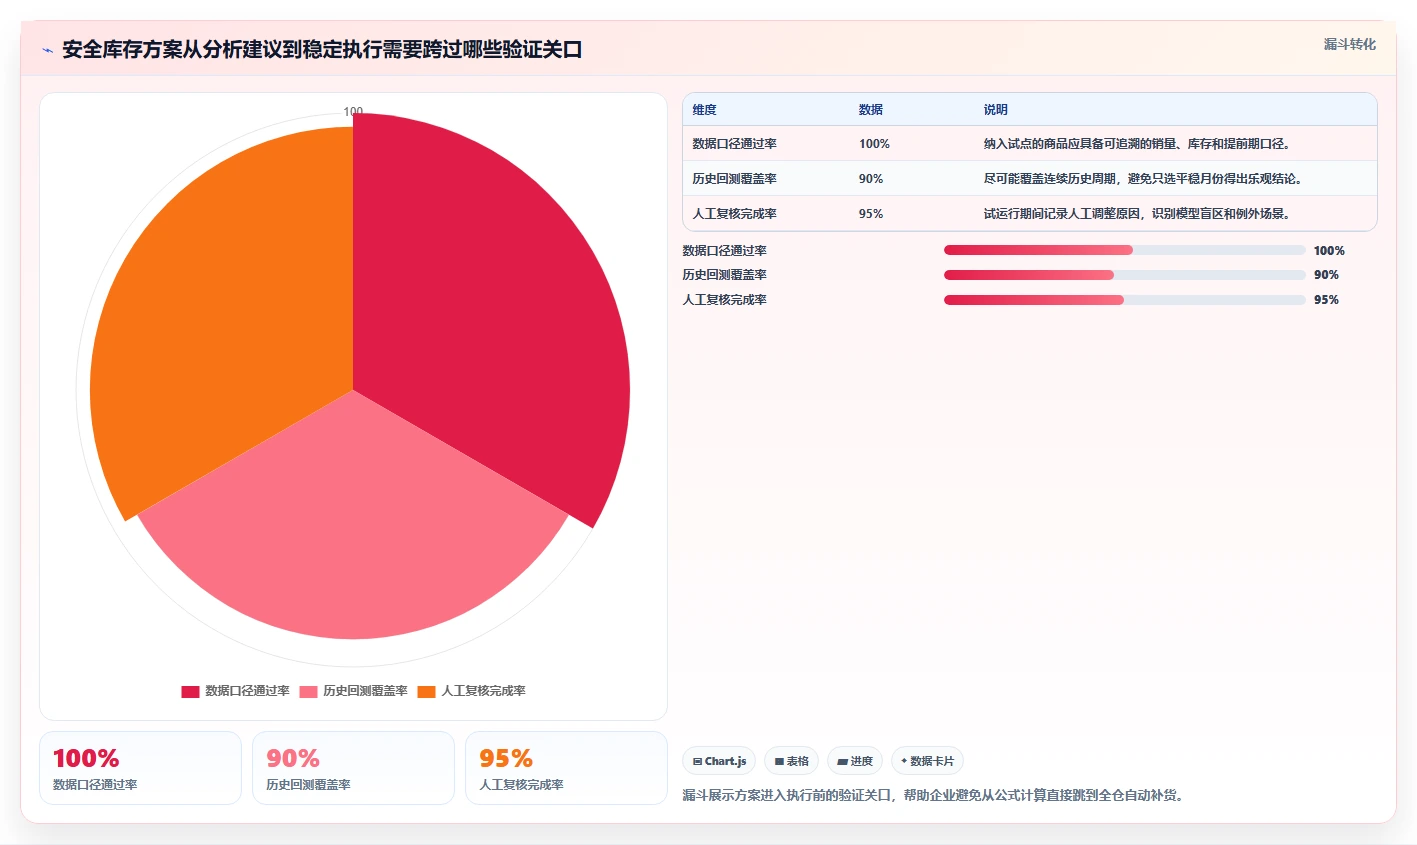1417x845 pixels.
Task: Toggle 历史回测覆盖率 legend swatch in chart
Action: click(308, 692)
